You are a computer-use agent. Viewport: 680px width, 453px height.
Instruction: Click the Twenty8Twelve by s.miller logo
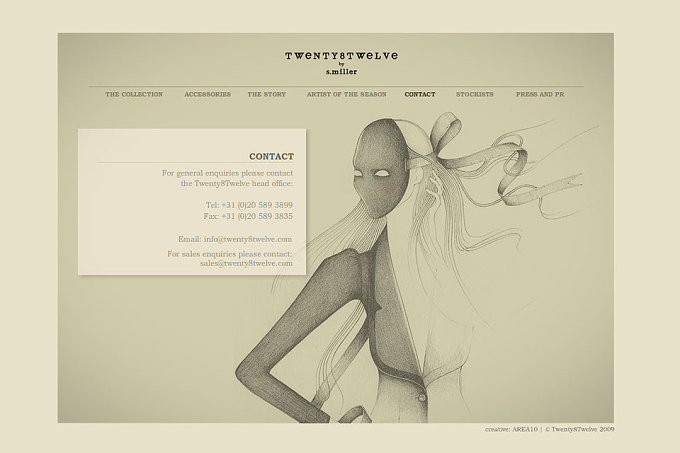[341, 63]
